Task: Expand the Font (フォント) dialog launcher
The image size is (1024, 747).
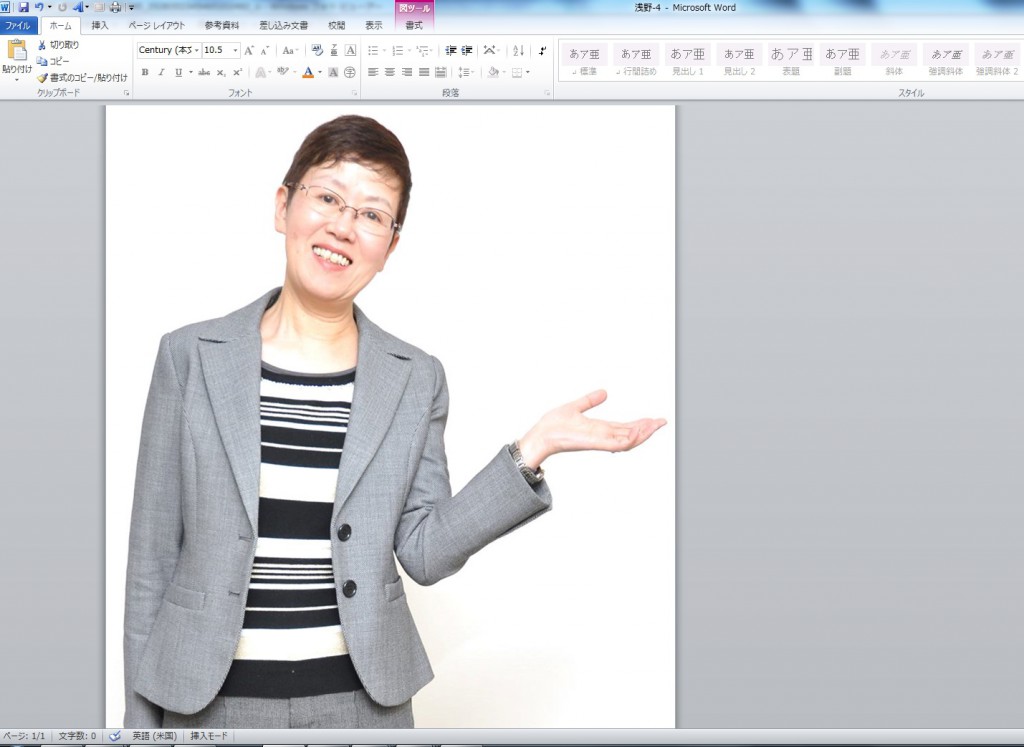Action: pyautogui.click(x=354, y=93)
